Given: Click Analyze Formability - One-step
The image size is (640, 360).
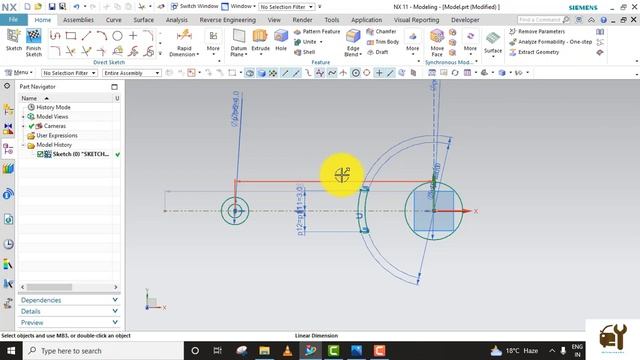Looking at the screenshot, I should coord(551,42).
